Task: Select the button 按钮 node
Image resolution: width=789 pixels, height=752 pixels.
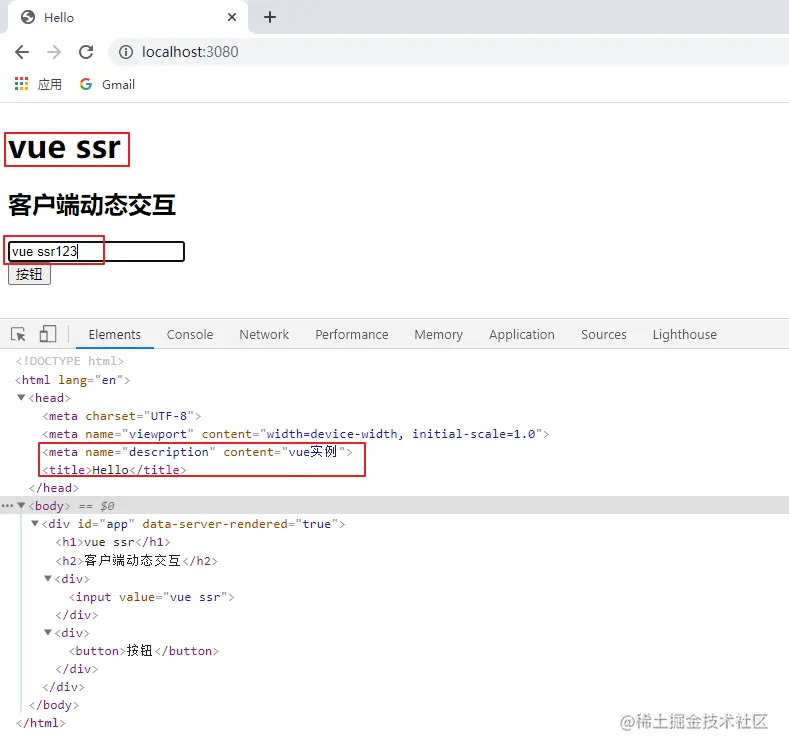Action: pyautogui.click(x=144, y=651)
